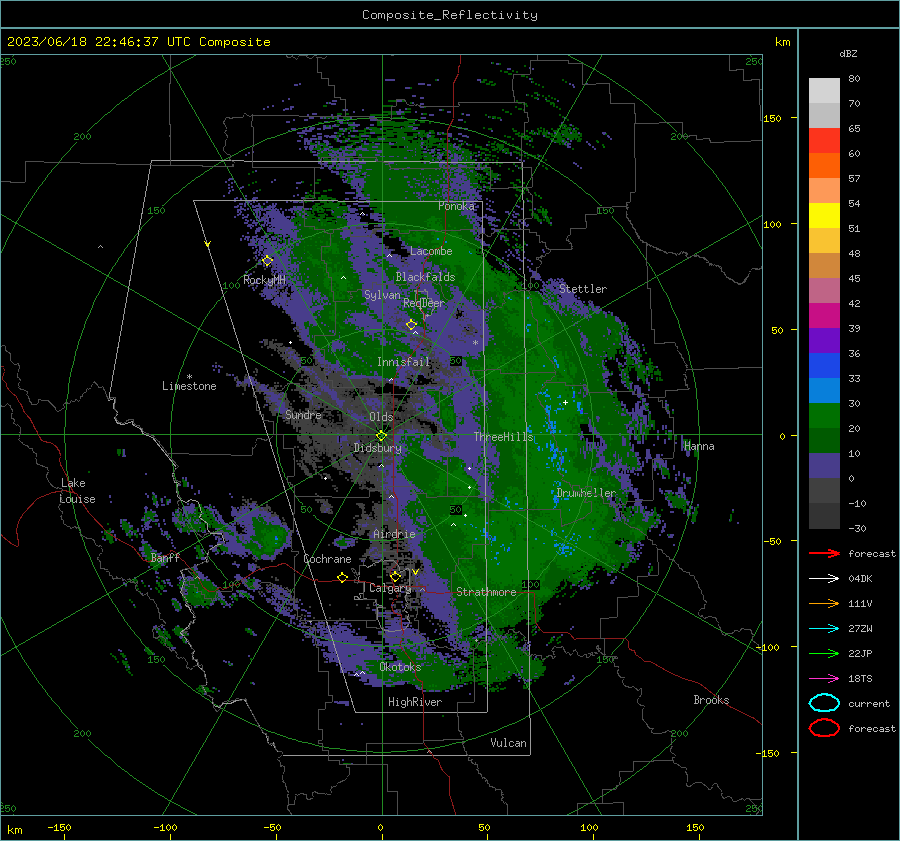This screenshot has height=841, width=900.
Task: Click the cyan 27ZW arrow in the legend
Action: (824, 629)
